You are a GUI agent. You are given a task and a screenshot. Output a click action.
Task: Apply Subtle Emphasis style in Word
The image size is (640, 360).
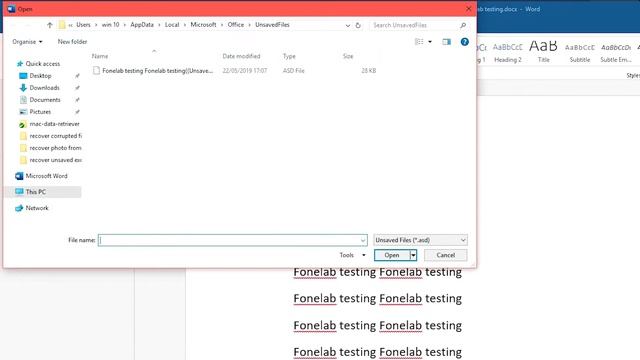point(616,52)
